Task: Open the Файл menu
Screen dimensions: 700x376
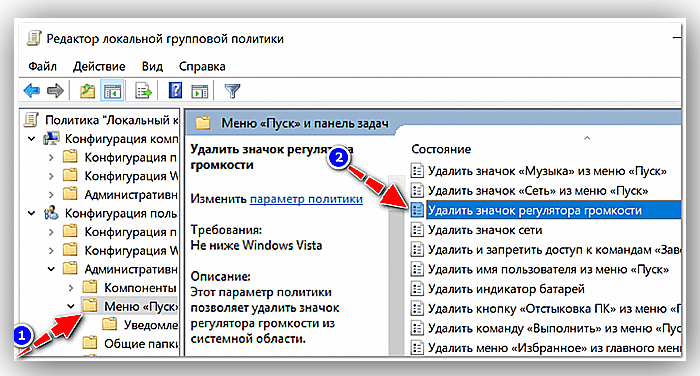Action: coord(42,66)
